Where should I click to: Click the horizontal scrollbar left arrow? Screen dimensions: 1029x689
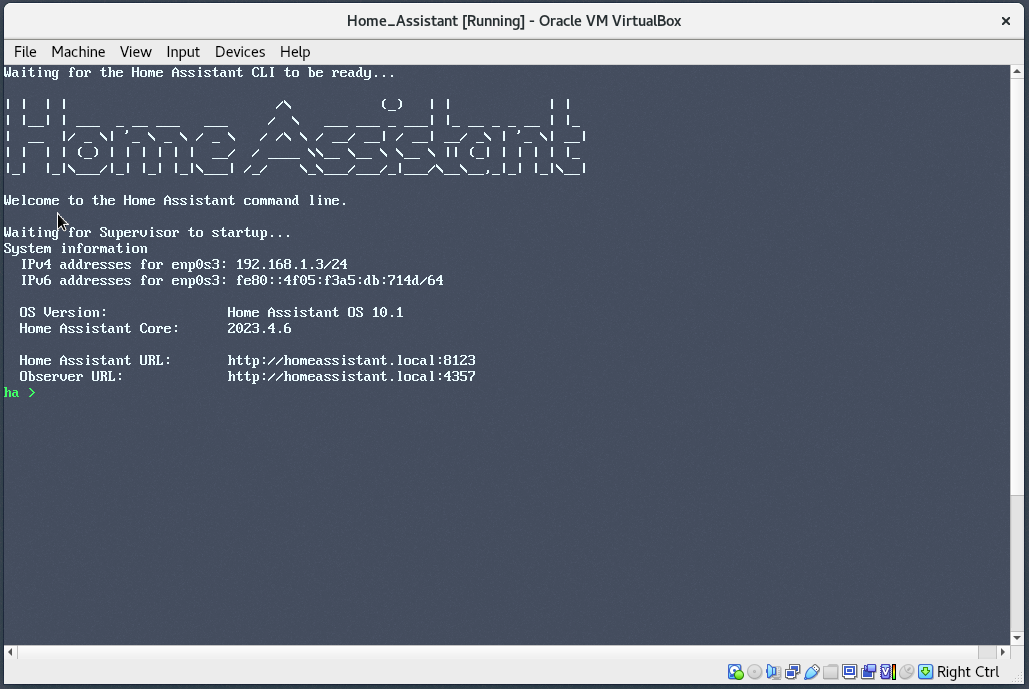pyautogui.click(x=10, y=652)
